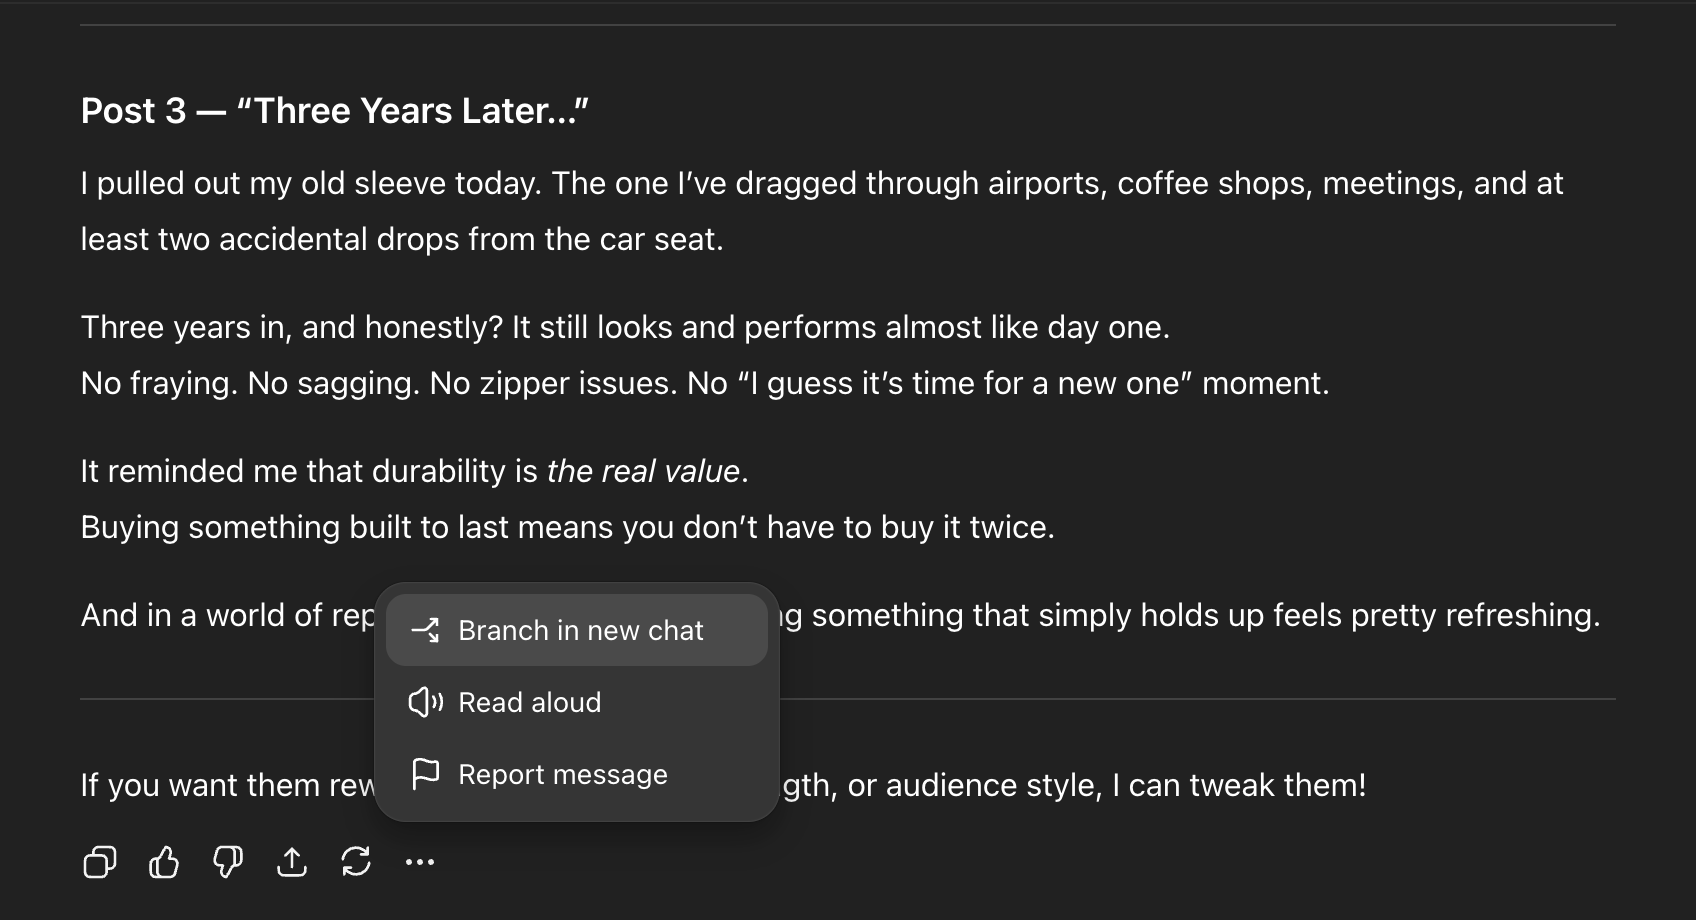
Task: Click the "Post 3 — Three Years Later" heading
Action: (334, 111)
